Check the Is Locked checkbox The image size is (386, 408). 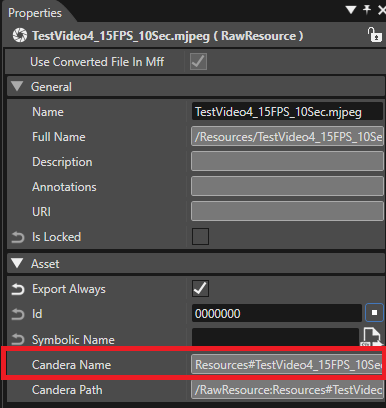(x=200, y=236)
